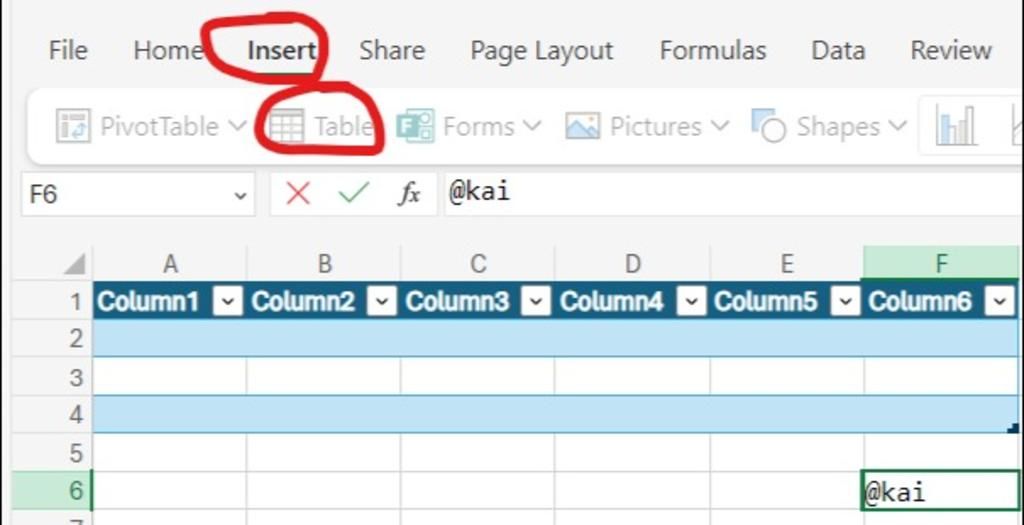Cancel formula entry with red X

[x=298, y=193]
